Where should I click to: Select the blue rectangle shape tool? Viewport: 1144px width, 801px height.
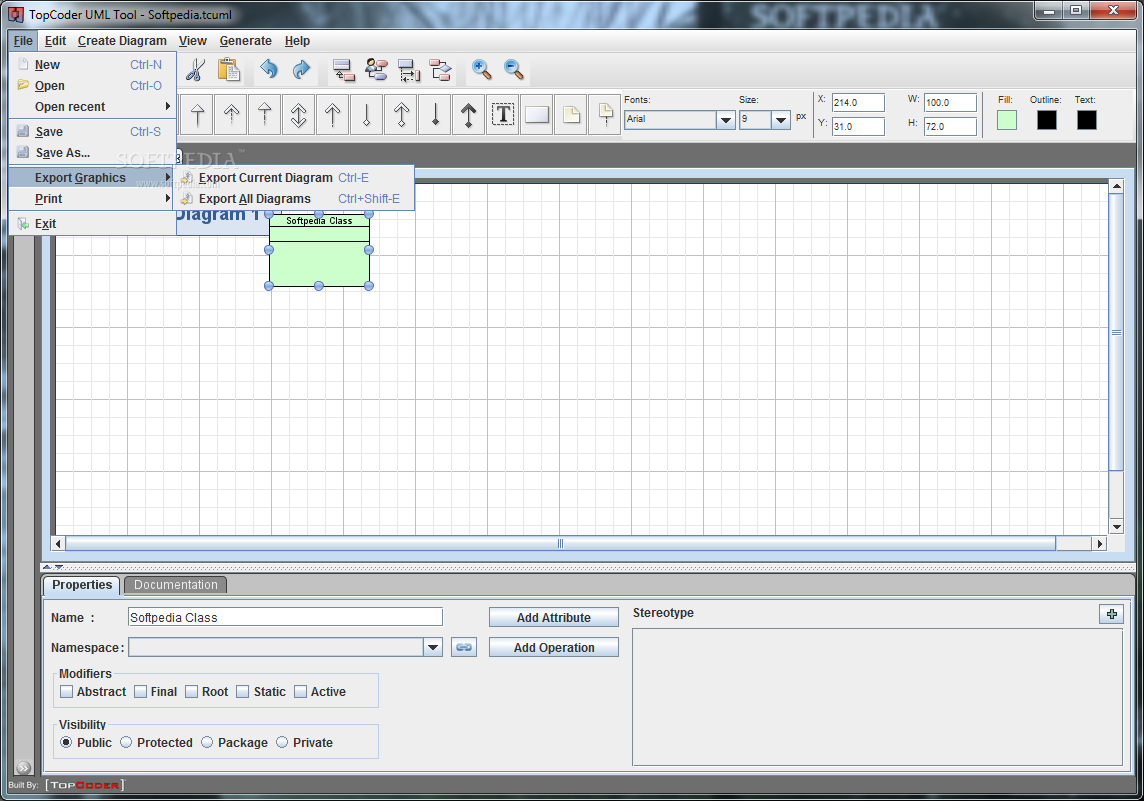click(x=537, y=115)
